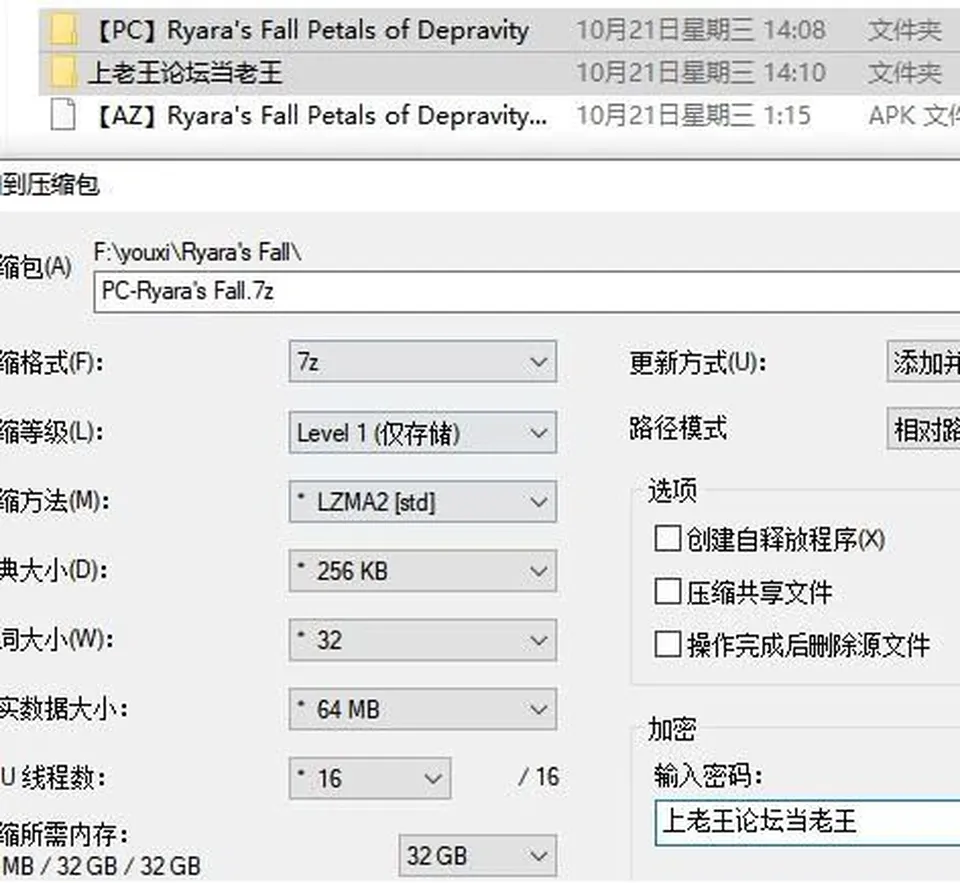Expand the solid block size dropdown 64 MB
The height and width of the screenshot is (883, 960).
tap(422, 710)
